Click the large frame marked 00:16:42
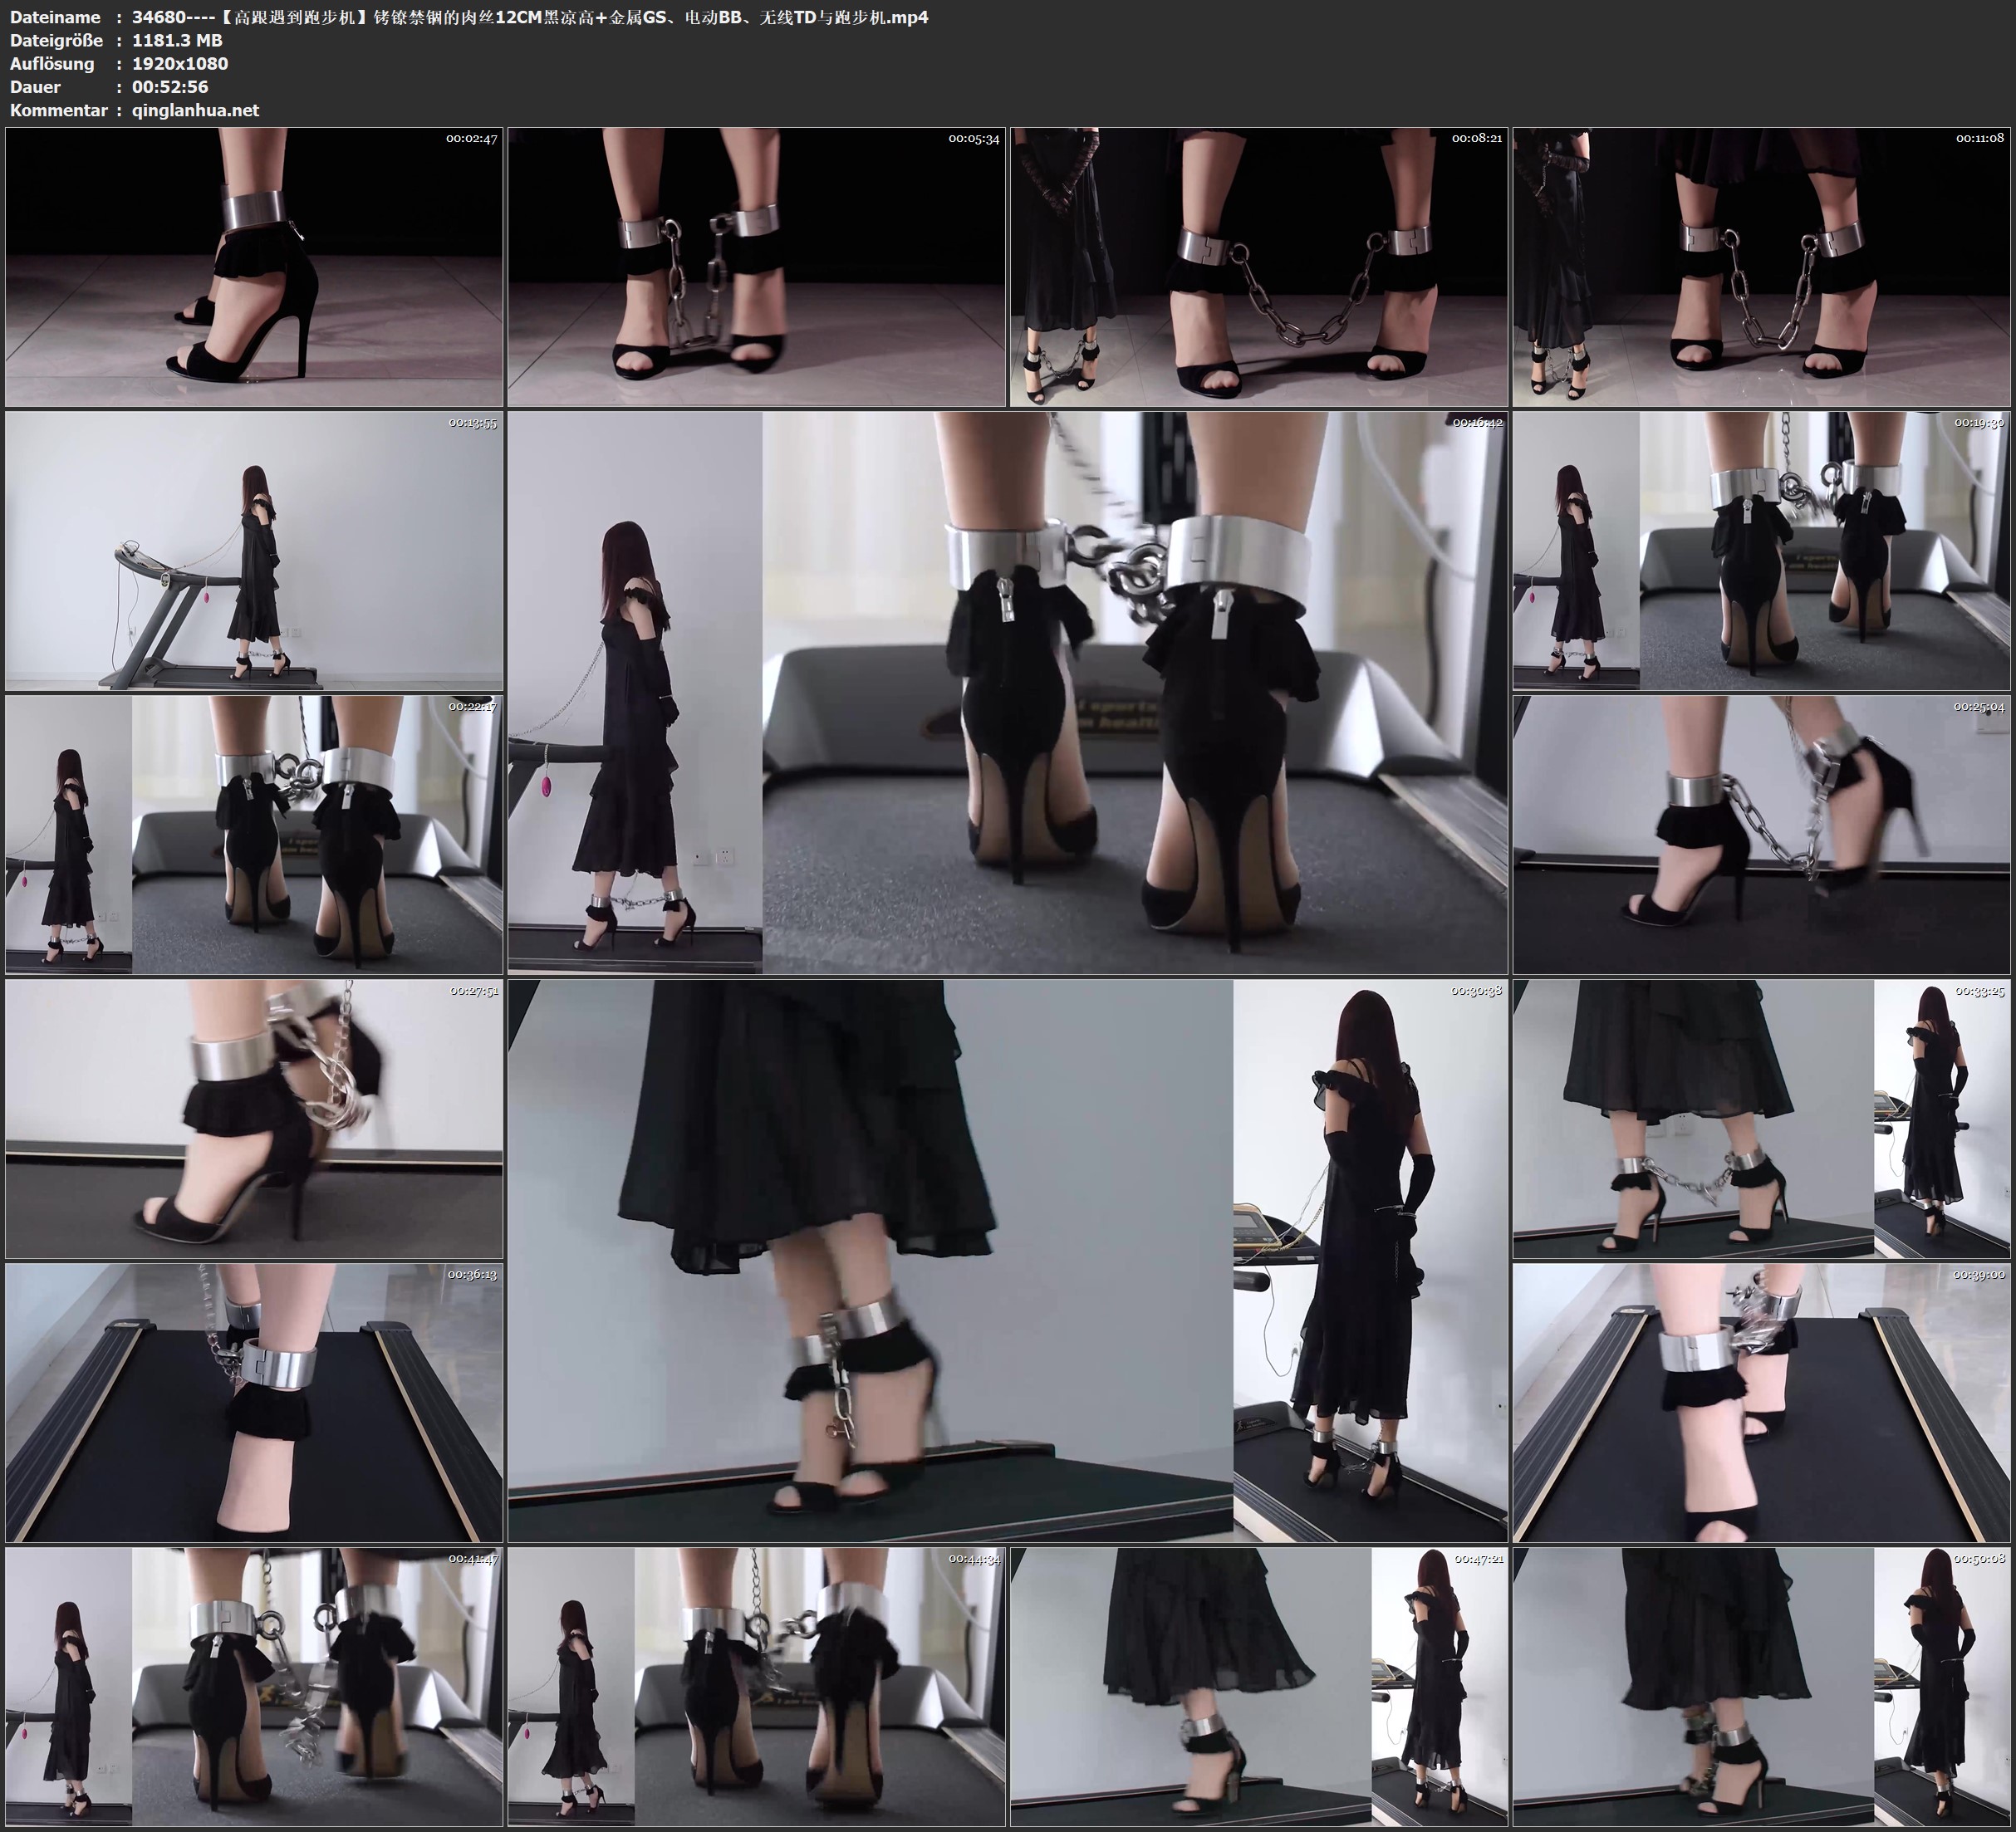 1008,693
